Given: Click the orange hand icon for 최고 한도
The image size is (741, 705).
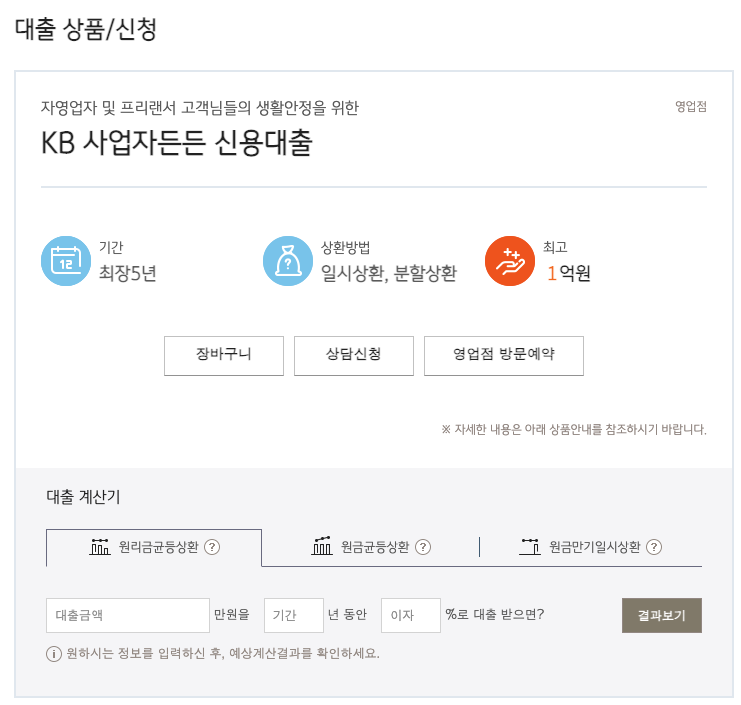Looking at the screenshot, I should [x=509, y=261].
